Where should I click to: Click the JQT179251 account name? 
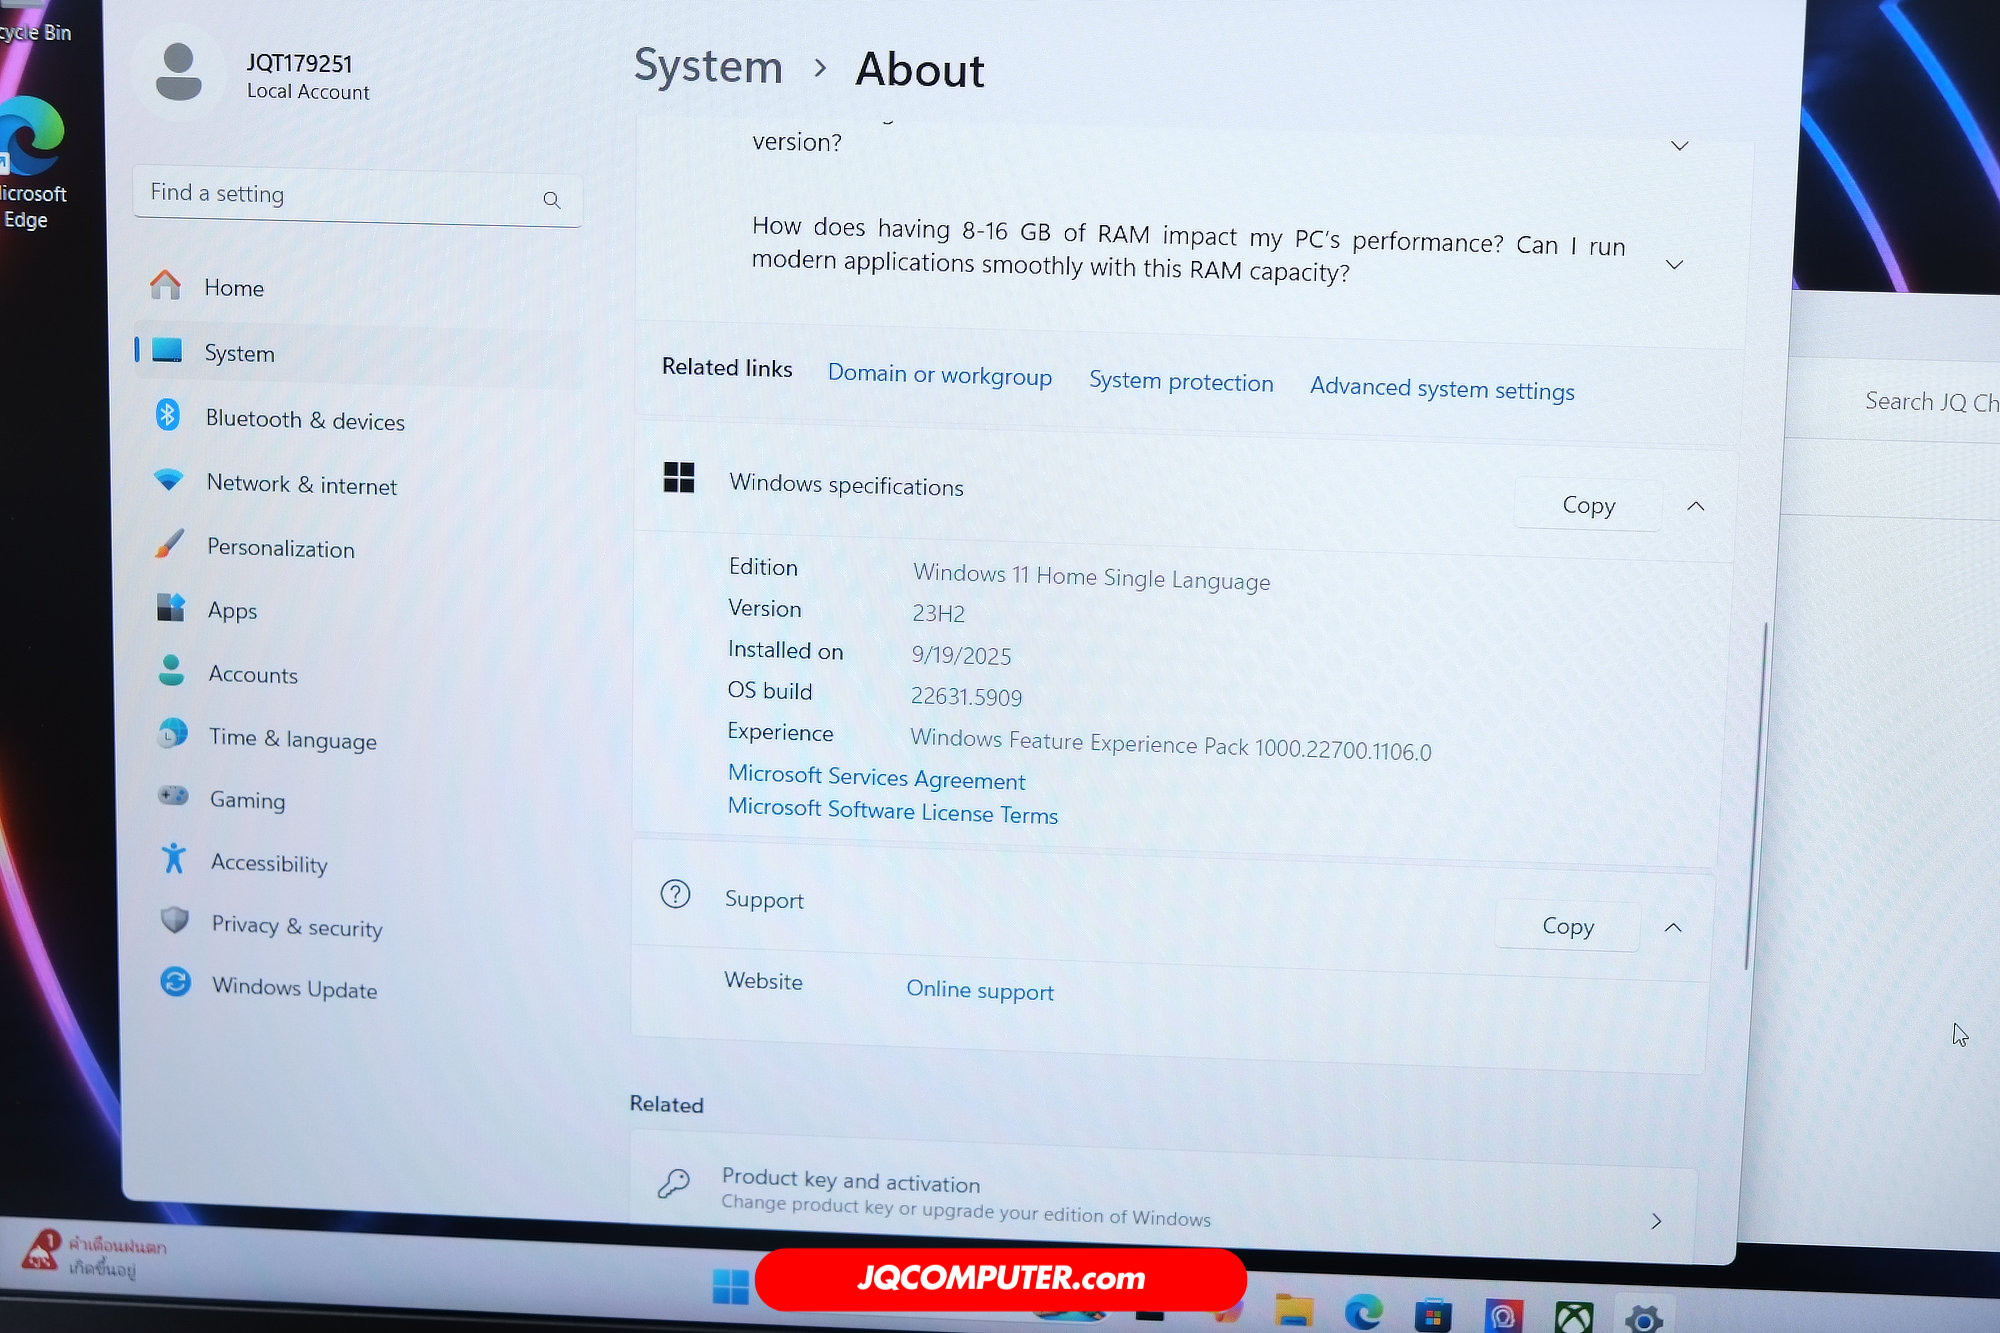tap(299, 64)
